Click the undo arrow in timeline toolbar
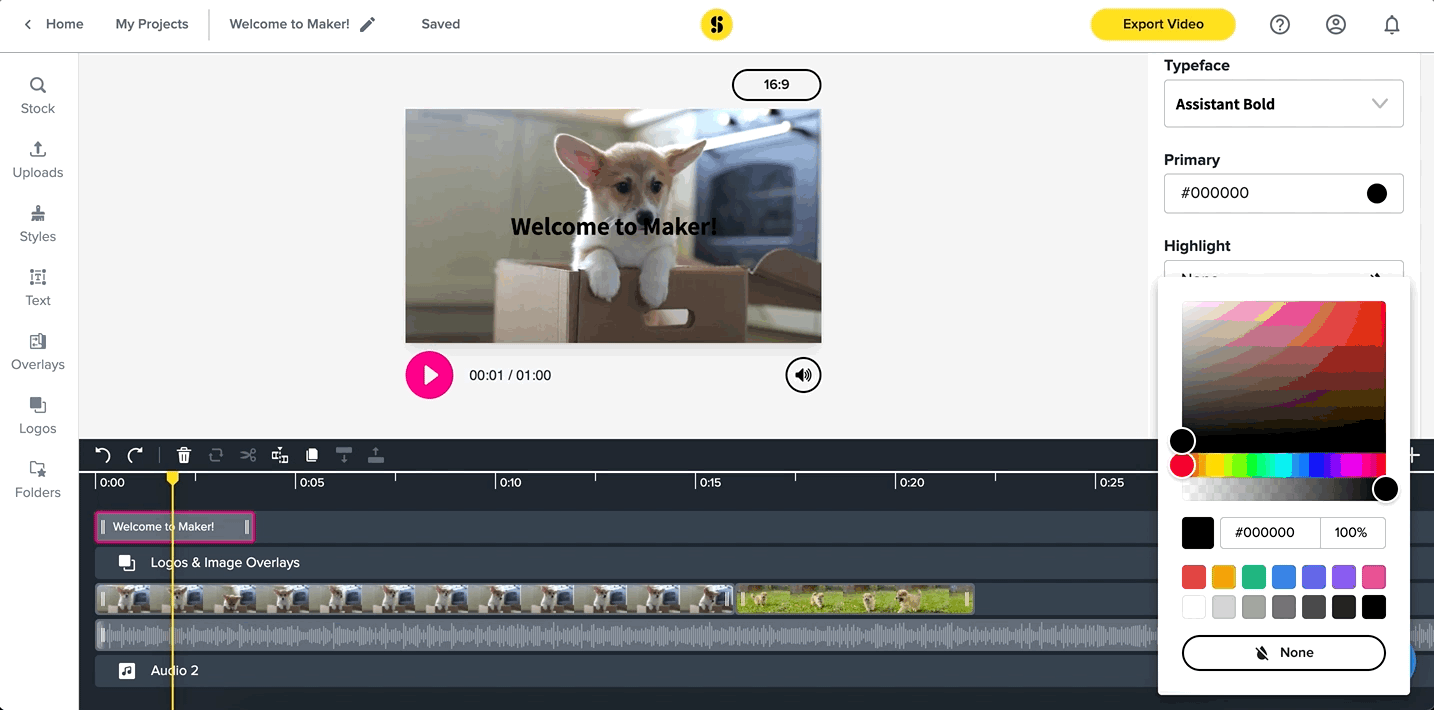1434x710 pixels. 103,456
